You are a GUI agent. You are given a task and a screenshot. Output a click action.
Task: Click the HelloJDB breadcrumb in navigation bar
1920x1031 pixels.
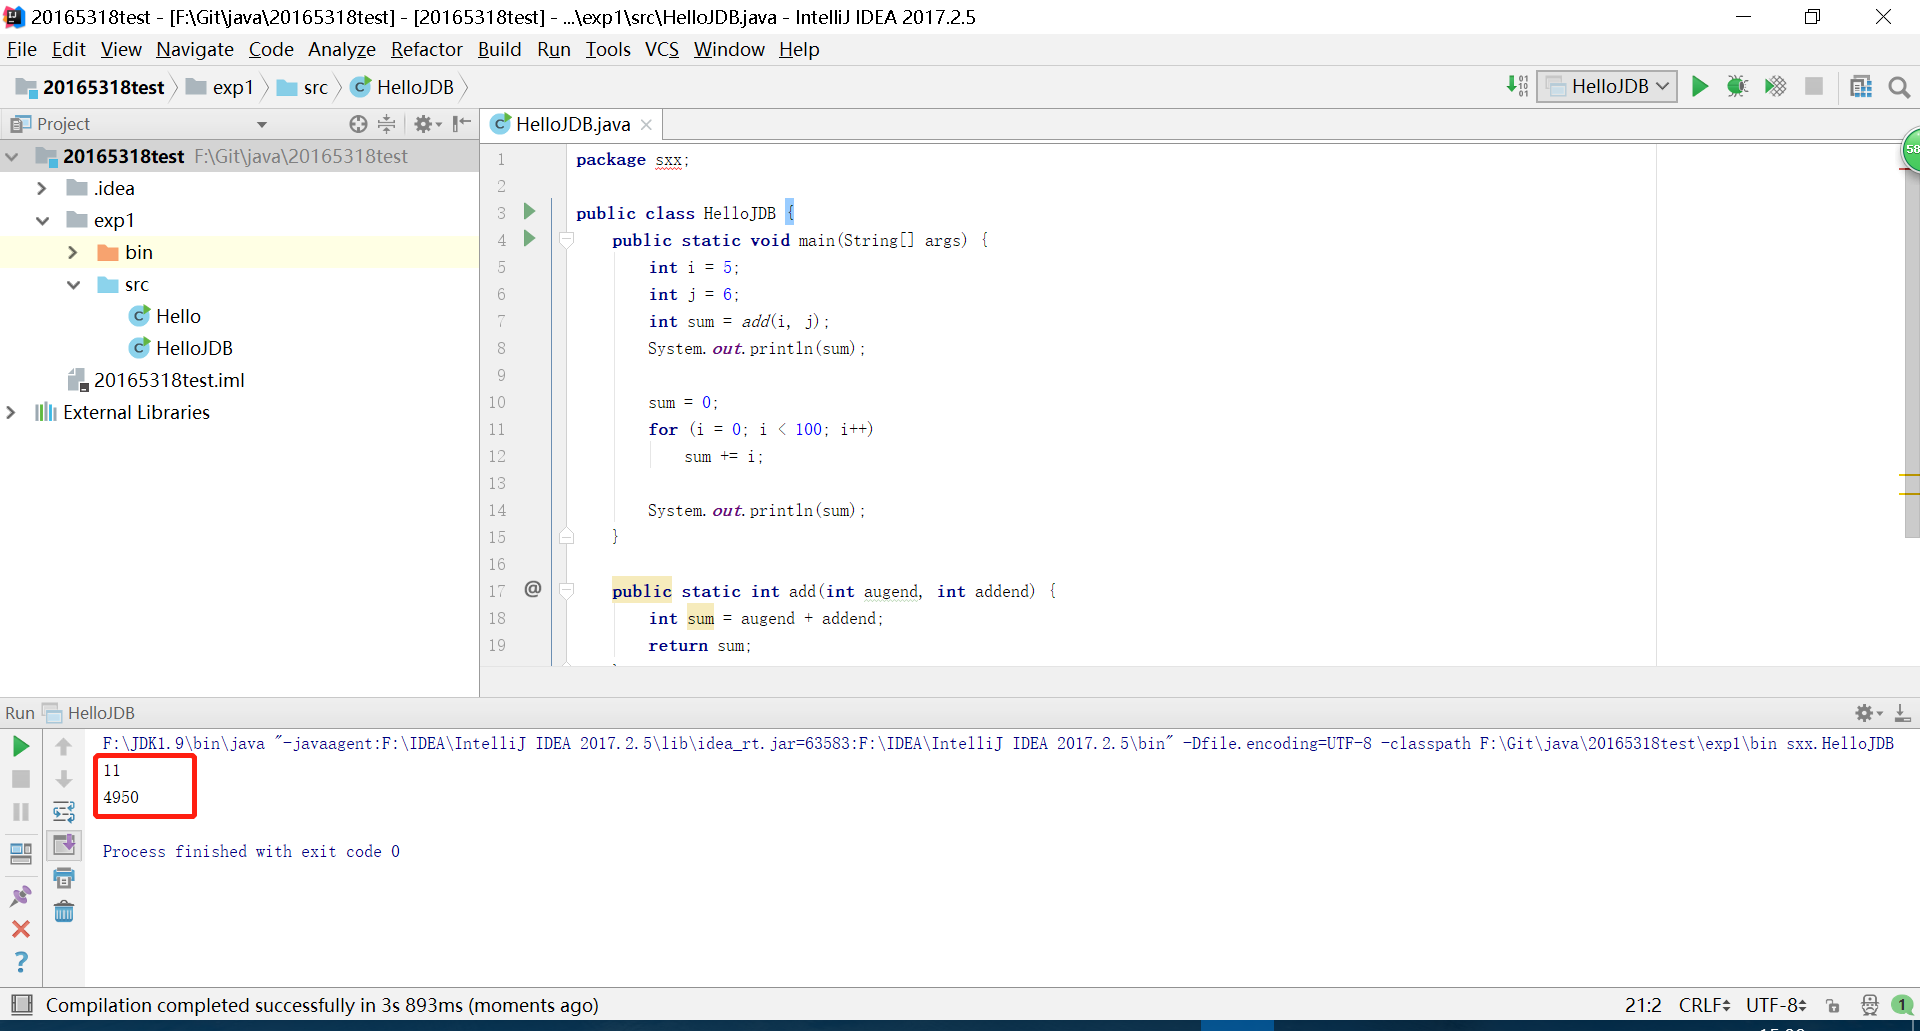click(404, 88)
